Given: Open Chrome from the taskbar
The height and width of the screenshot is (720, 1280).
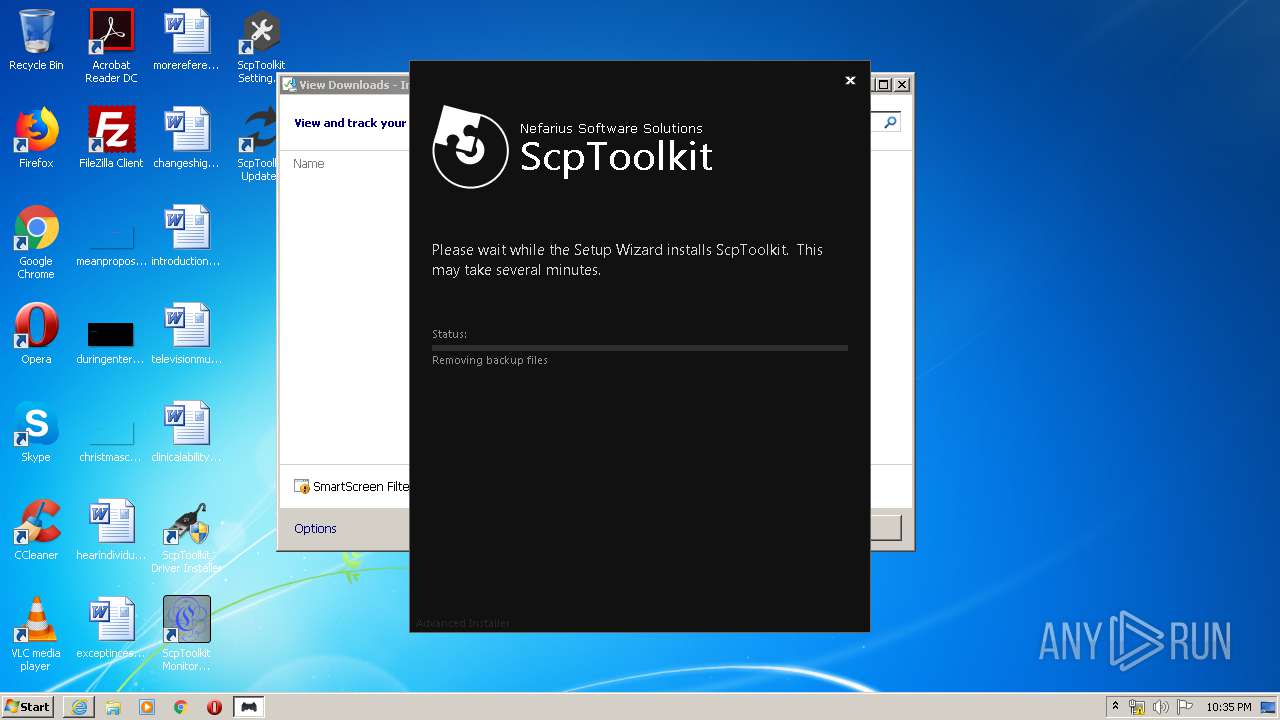Looking at the screenshot, I should pos(181,707).
